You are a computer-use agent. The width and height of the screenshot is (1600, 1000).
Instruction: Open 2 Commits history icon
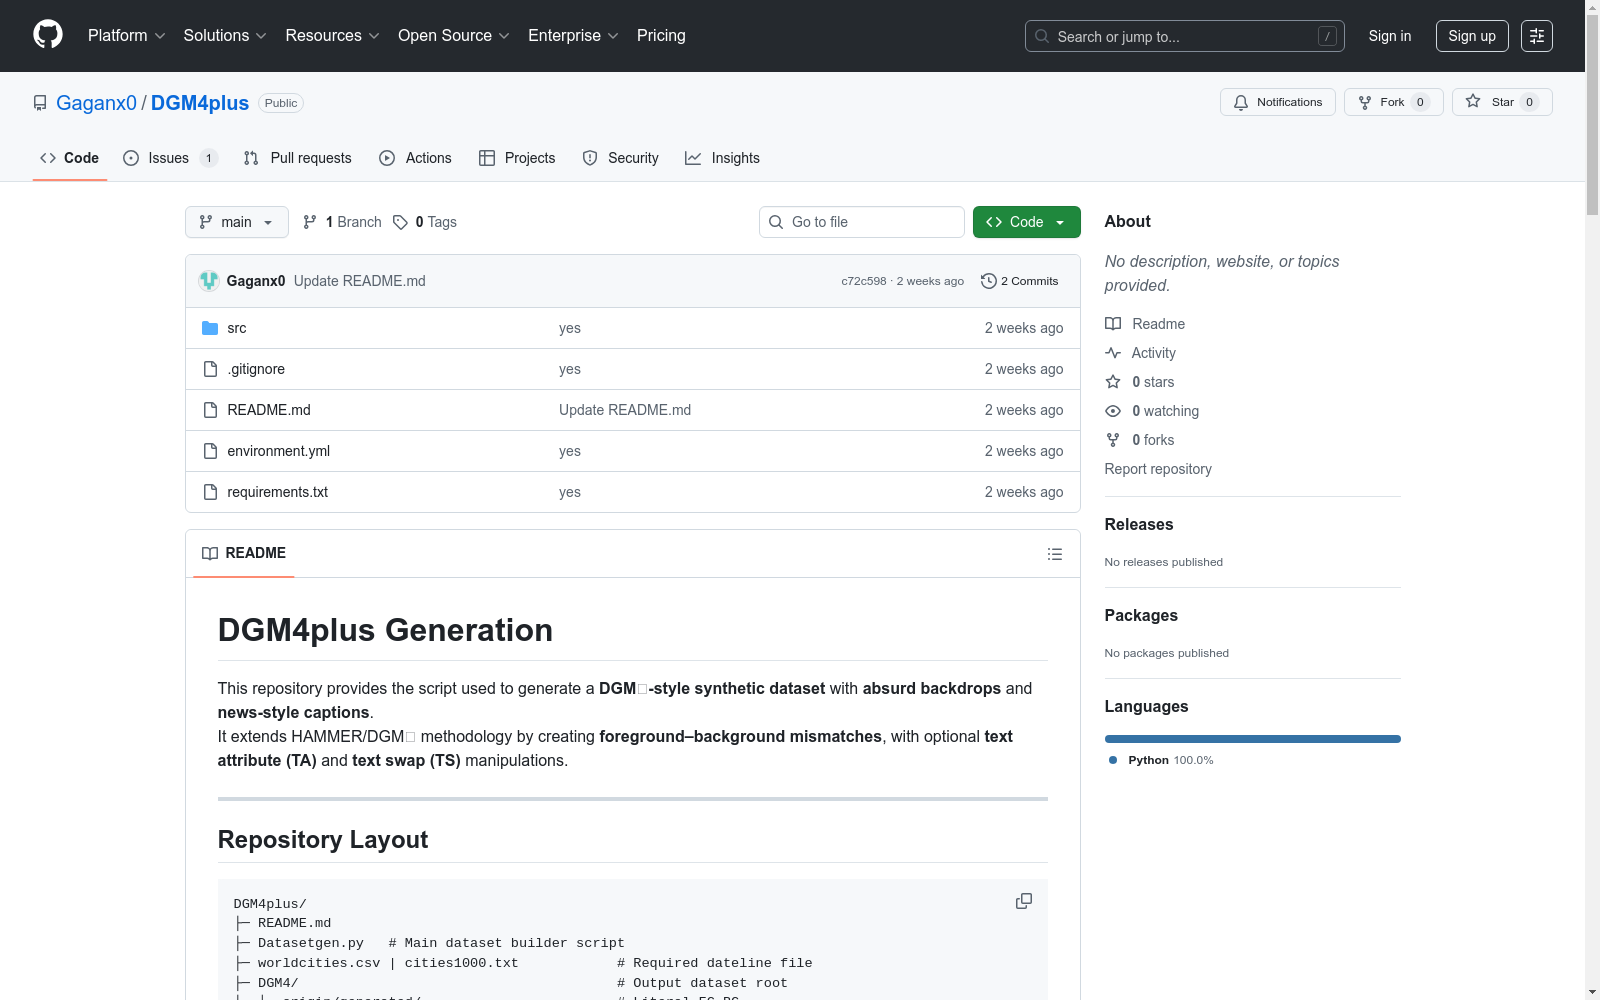(988, 281)
